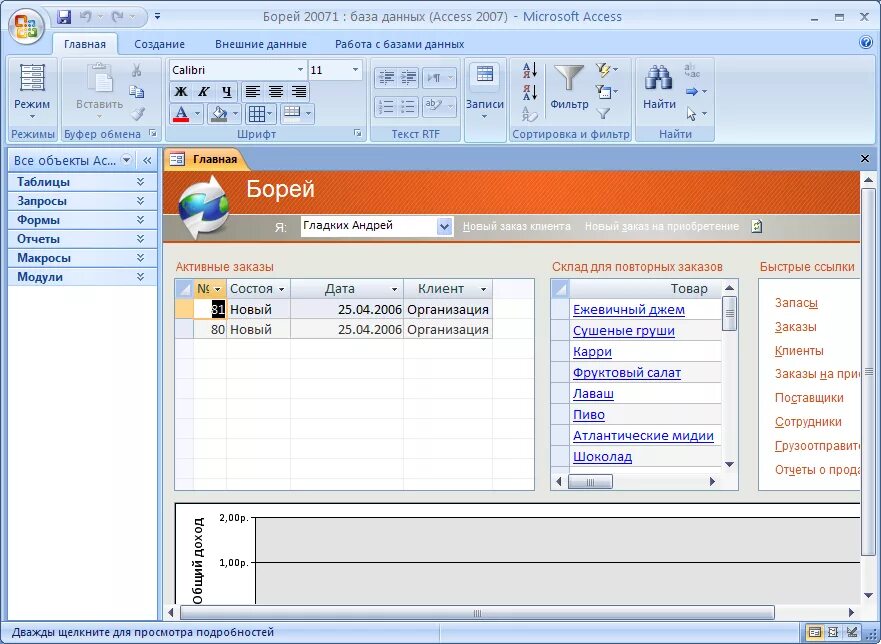Switch to form view in status bar
Screen dimensions: 881x644
click(x=815, y=632)
